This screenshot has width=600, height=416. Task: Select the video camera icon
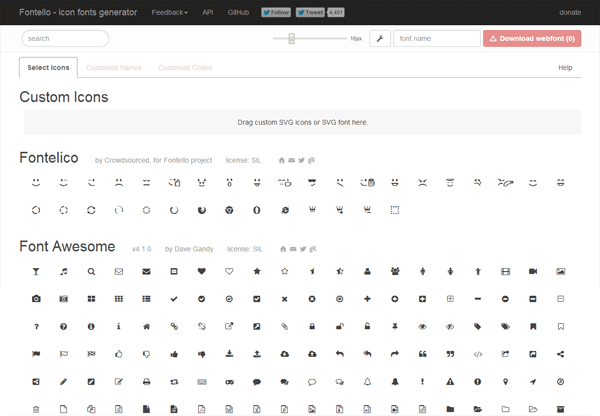pyautogui.click(x=533, y=271)
